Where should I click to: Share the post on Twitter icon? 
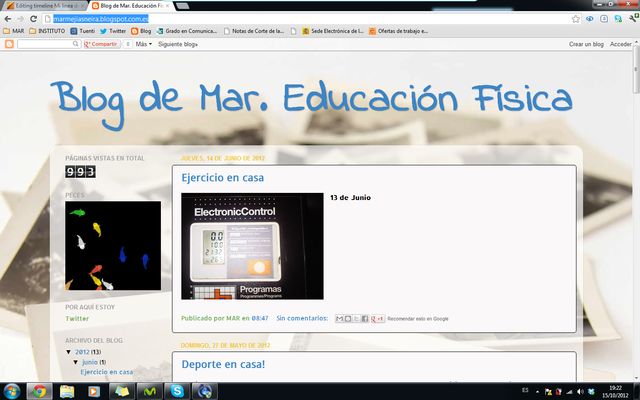pos(356,319)
